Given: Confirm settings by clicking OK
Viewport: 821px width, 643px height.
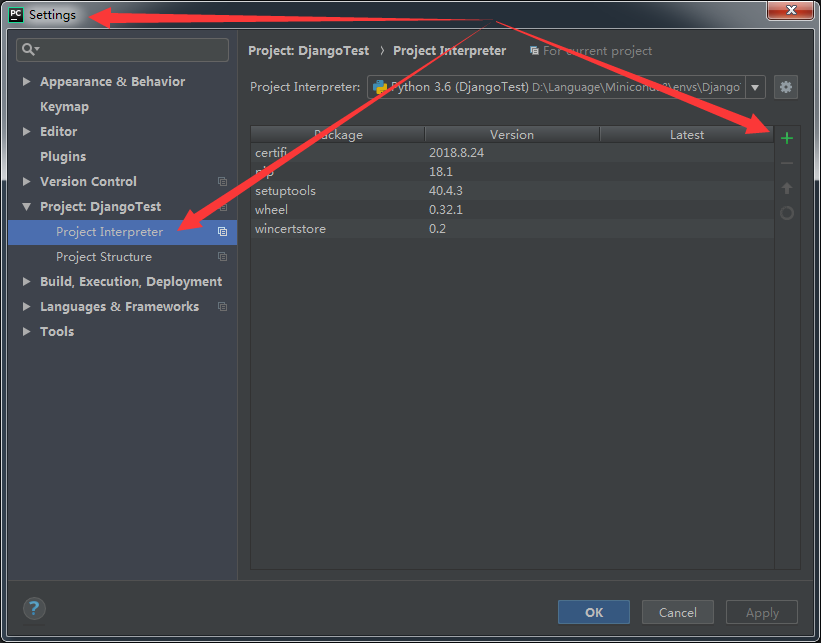Looking at the screenshot, I should 594,612.
